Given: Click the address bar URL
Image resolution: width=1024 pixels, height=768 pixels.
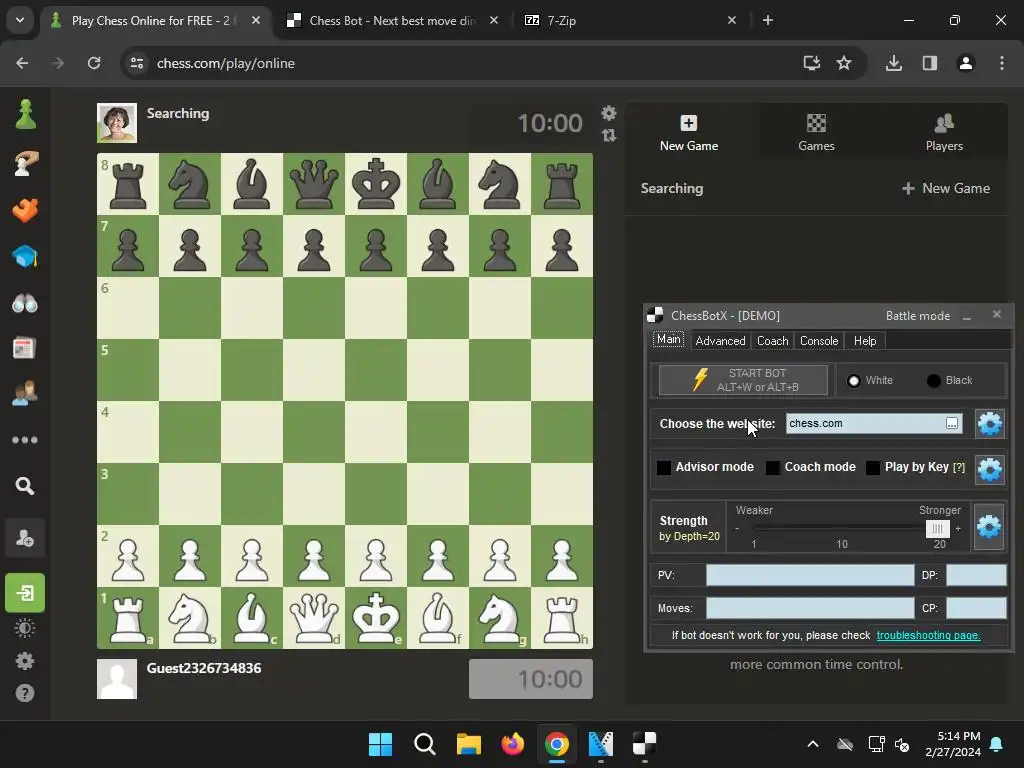Looking at the screenshot, I should [x=226, y=63].
